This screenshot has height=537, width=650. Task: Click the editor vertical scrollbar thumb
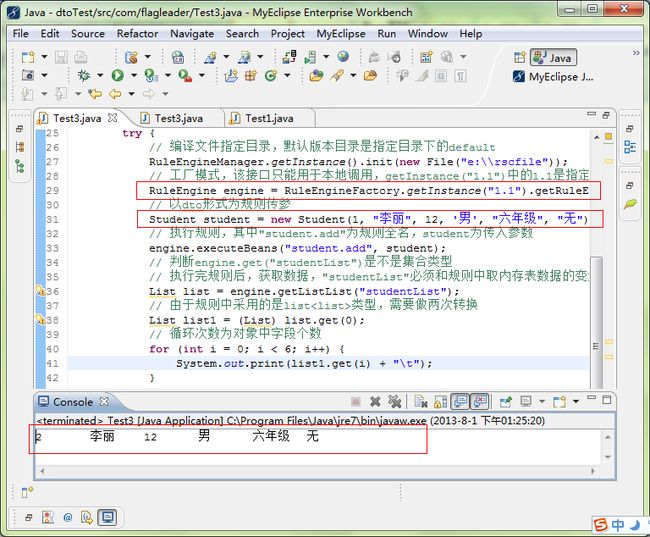596,322
